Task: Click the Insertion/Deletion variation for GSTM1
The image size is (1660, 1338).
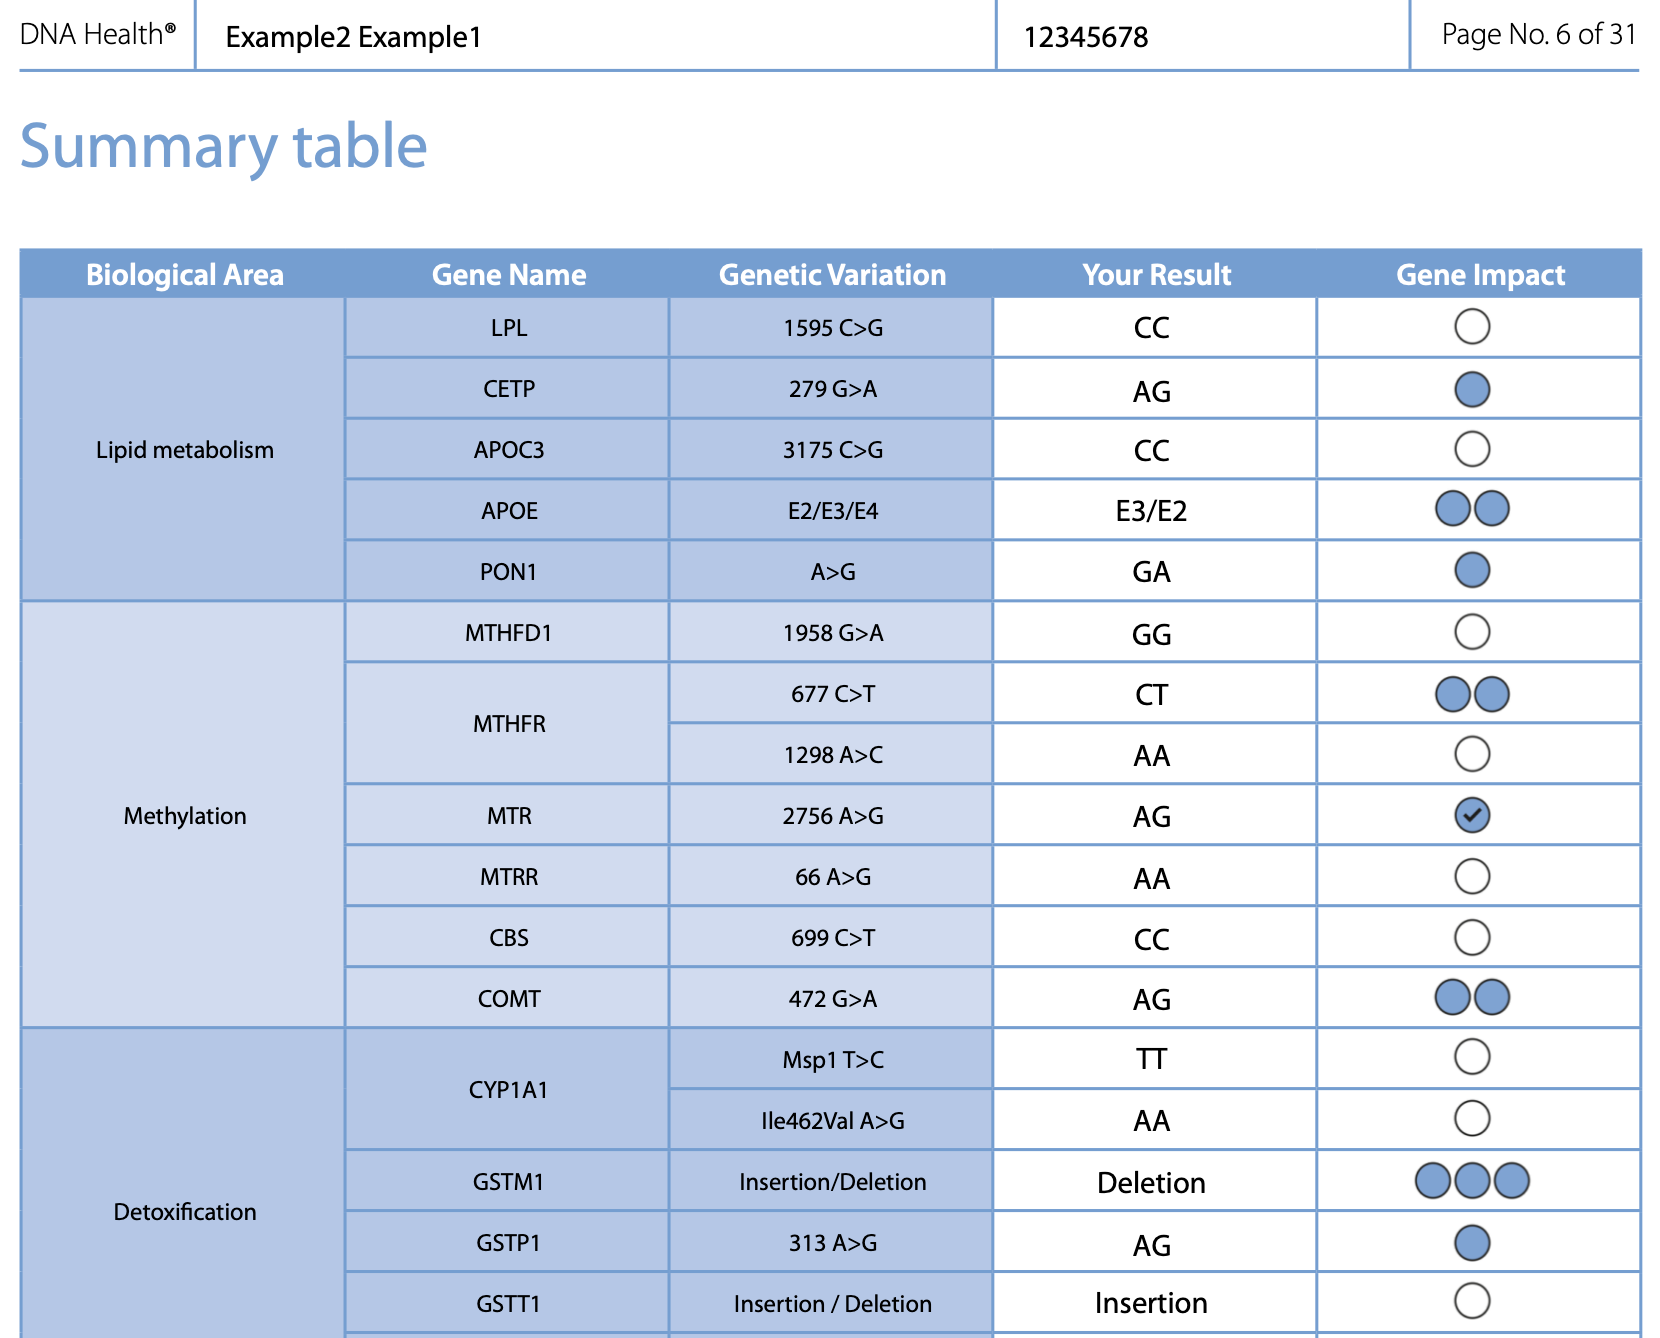Action: pos(832,1182)
